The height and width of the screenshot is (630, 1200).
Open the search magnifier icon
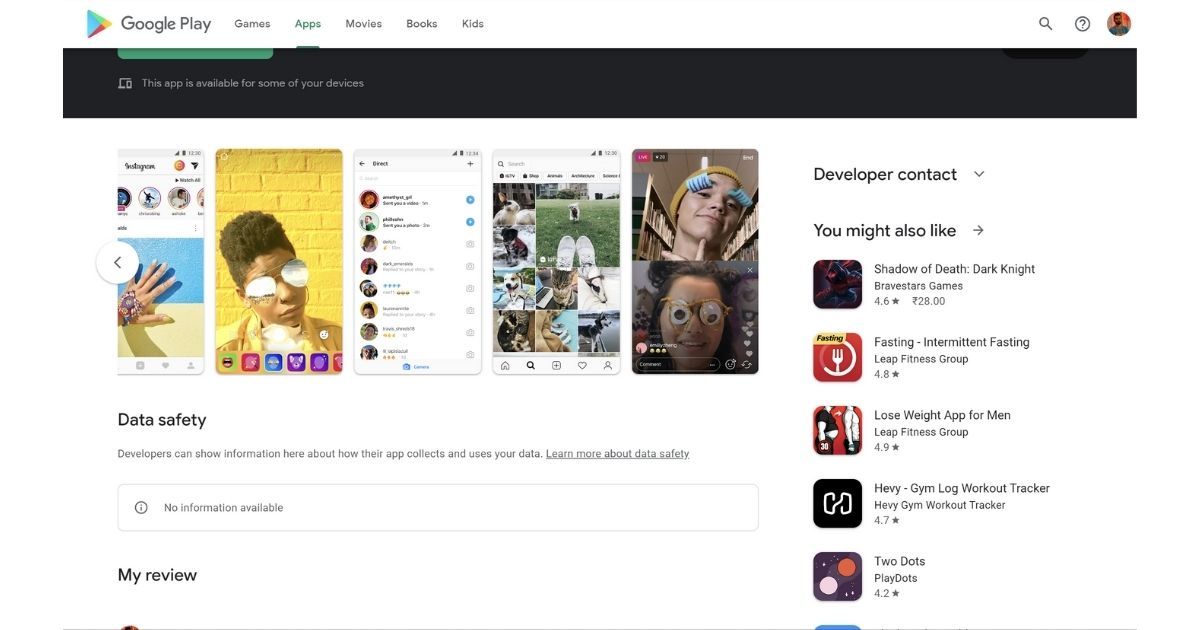(1045, 24)
